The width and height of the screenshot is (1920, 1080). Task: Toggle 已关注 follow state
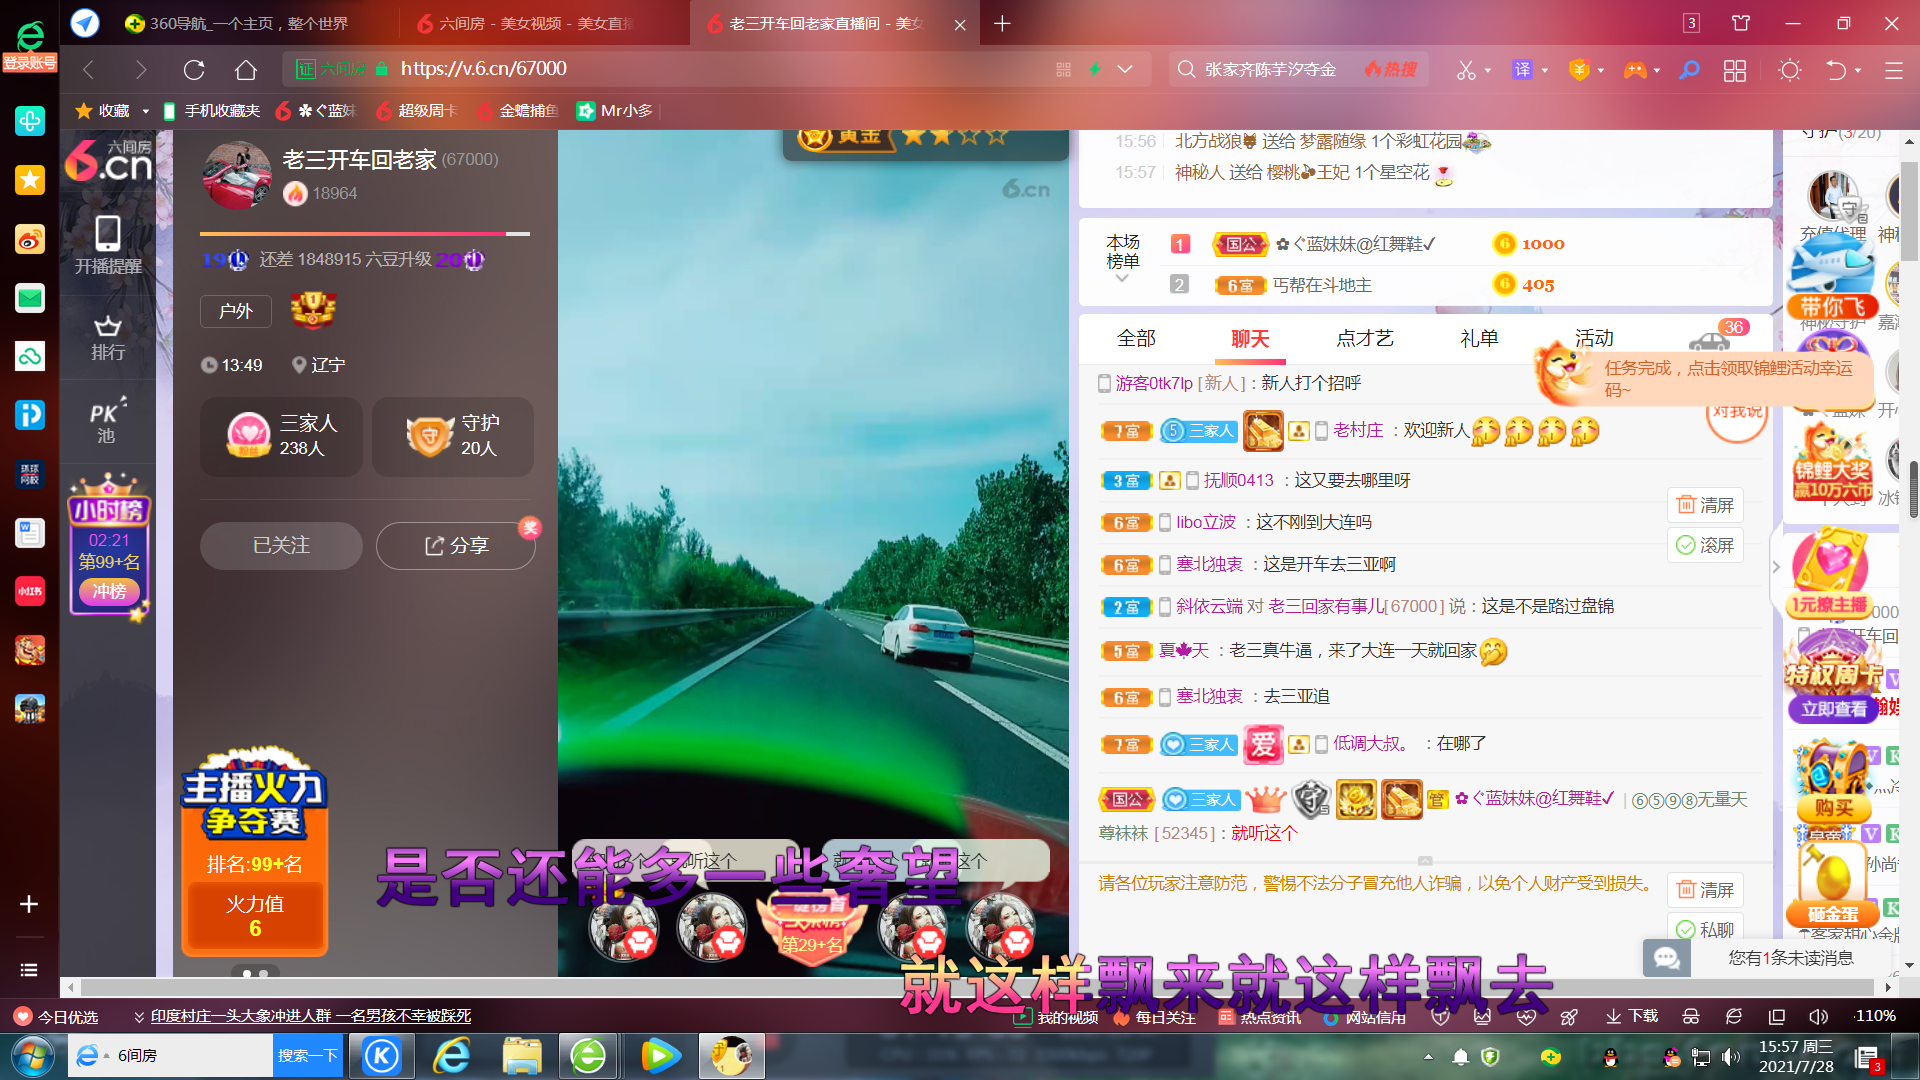281,546
